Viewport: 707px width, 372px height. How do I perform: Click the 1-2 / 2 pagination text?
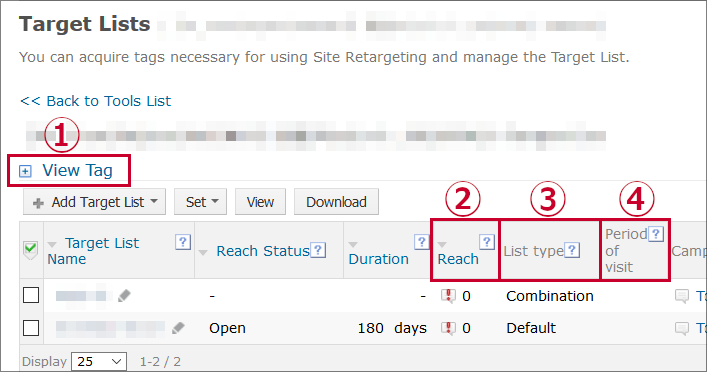click(160, 361)
